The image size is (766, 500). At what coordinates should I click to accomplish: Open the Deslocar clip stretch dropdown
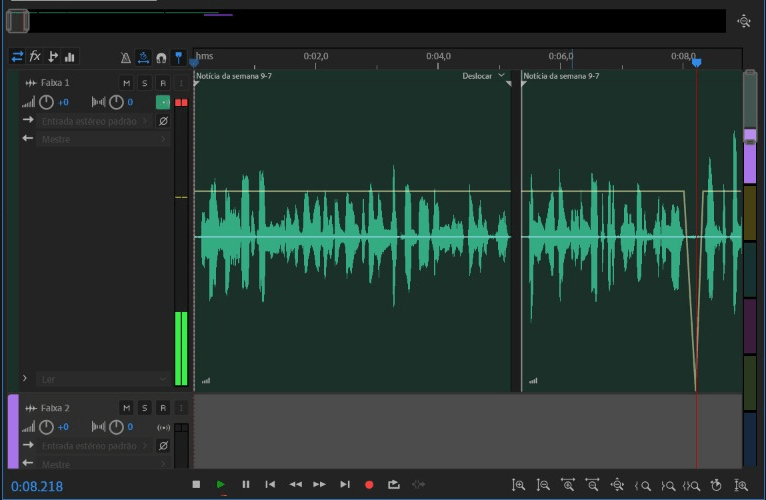point(483,76)
